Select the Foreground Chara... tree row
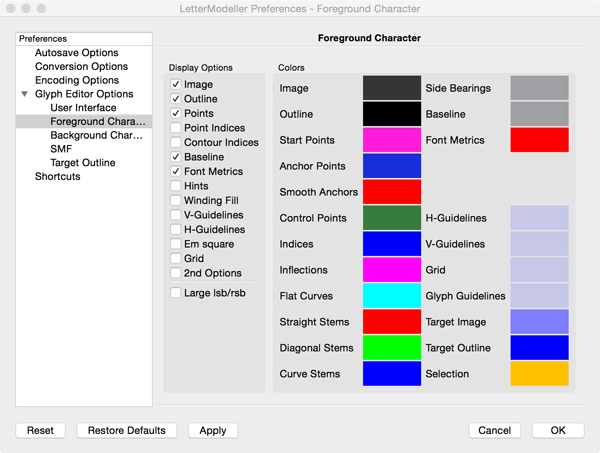 84,121
